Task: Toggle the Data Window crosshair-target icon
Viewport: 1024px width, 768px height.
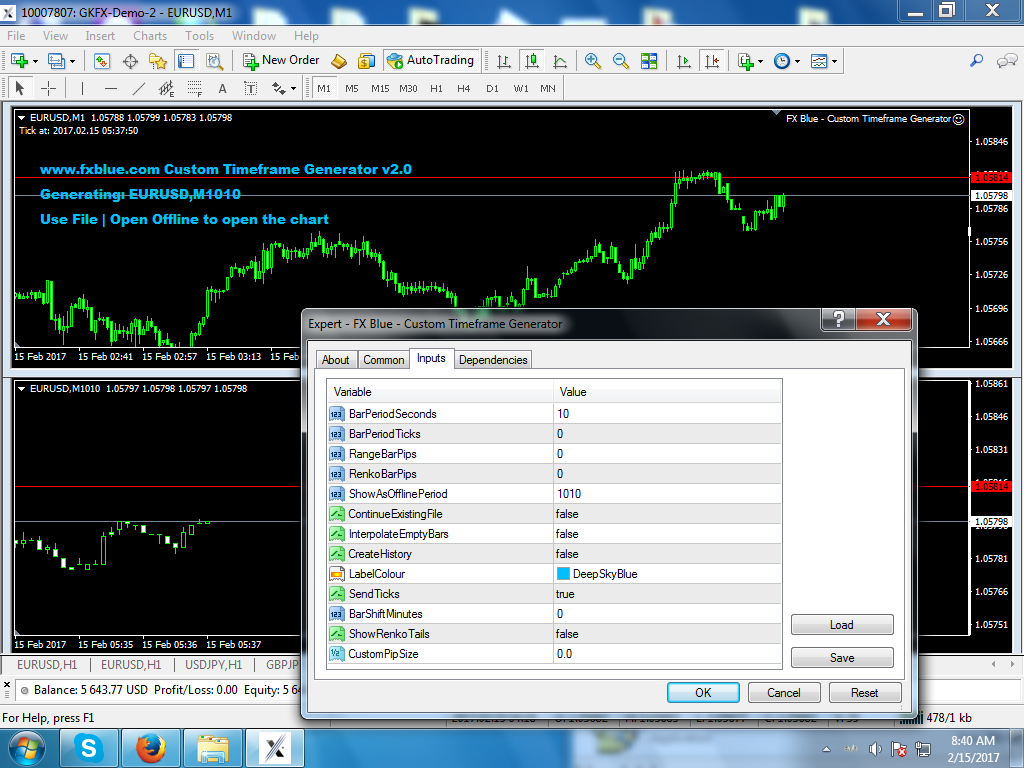Action: (130, 61)
